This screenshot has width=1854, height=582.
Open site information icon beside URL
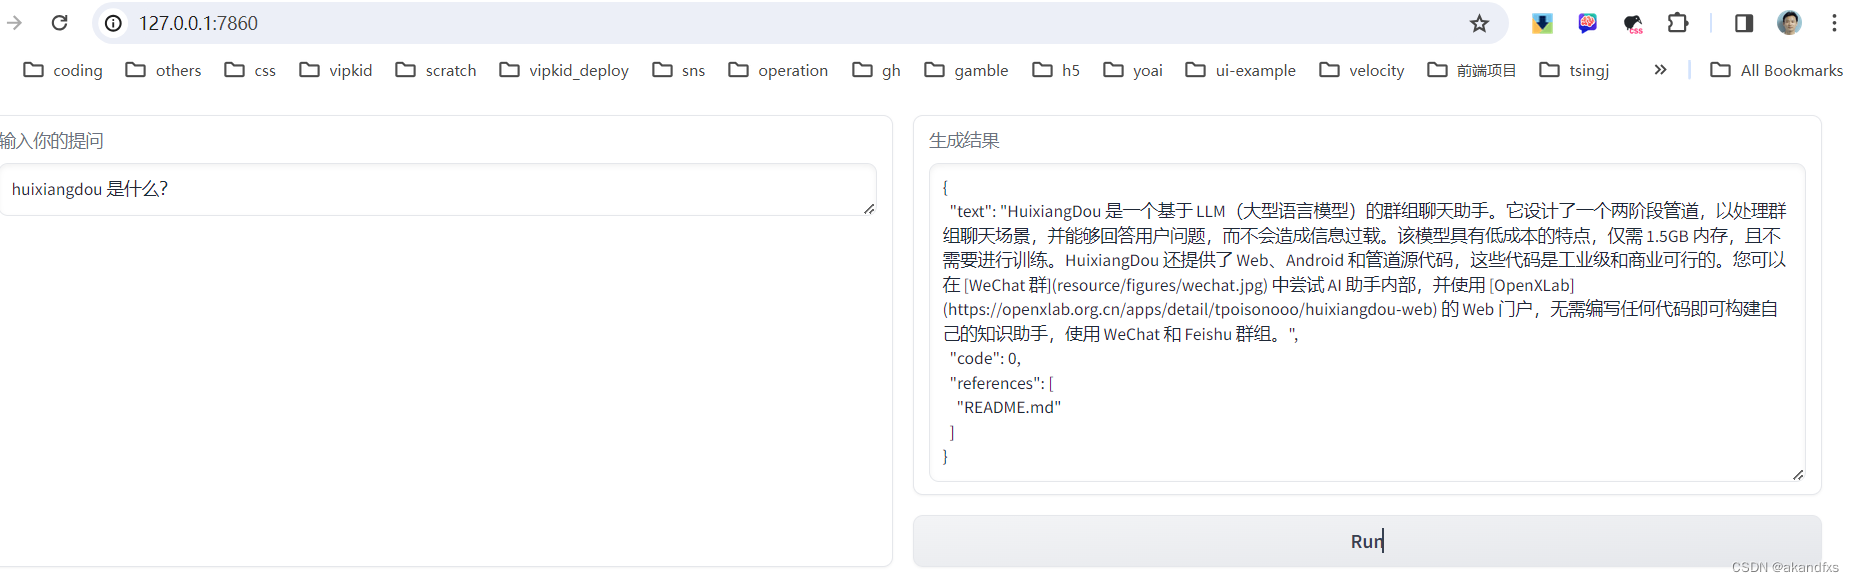point(114,23)
